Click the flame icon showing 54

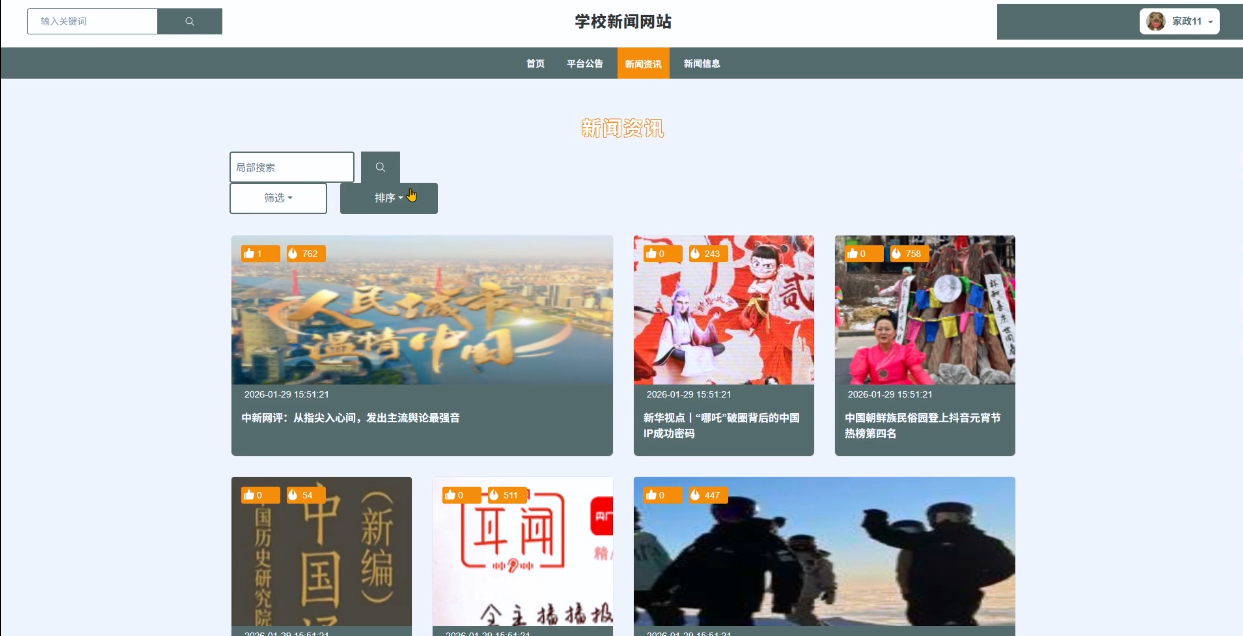click(293, 495)
